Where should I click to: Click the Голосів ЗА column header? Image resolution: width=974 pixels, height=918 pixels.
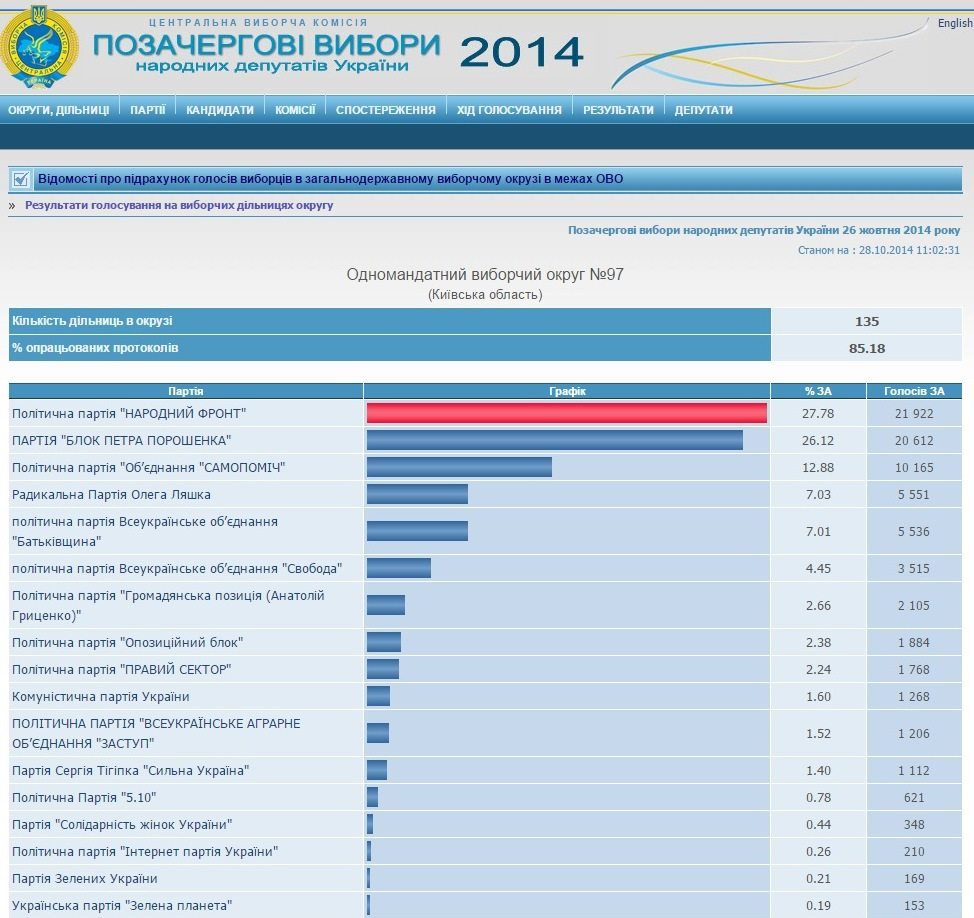coord(914,391)
